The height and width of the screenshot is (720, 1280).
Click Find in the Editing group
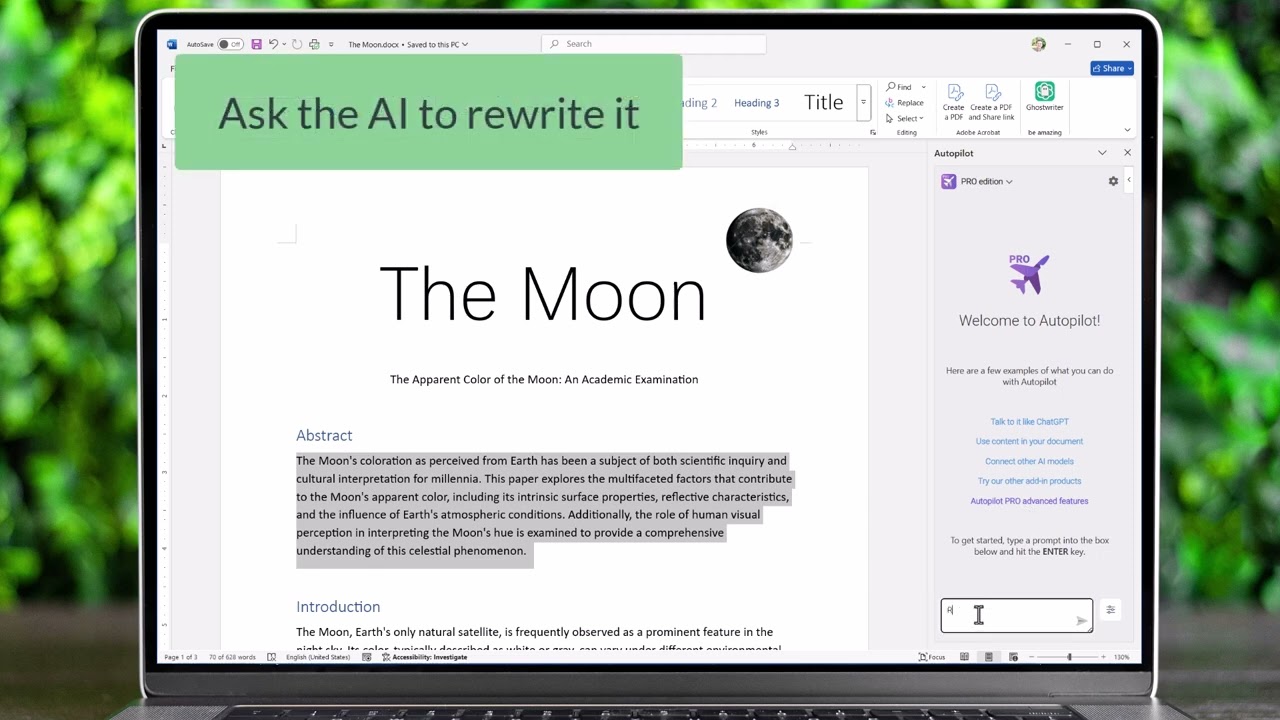900,87
